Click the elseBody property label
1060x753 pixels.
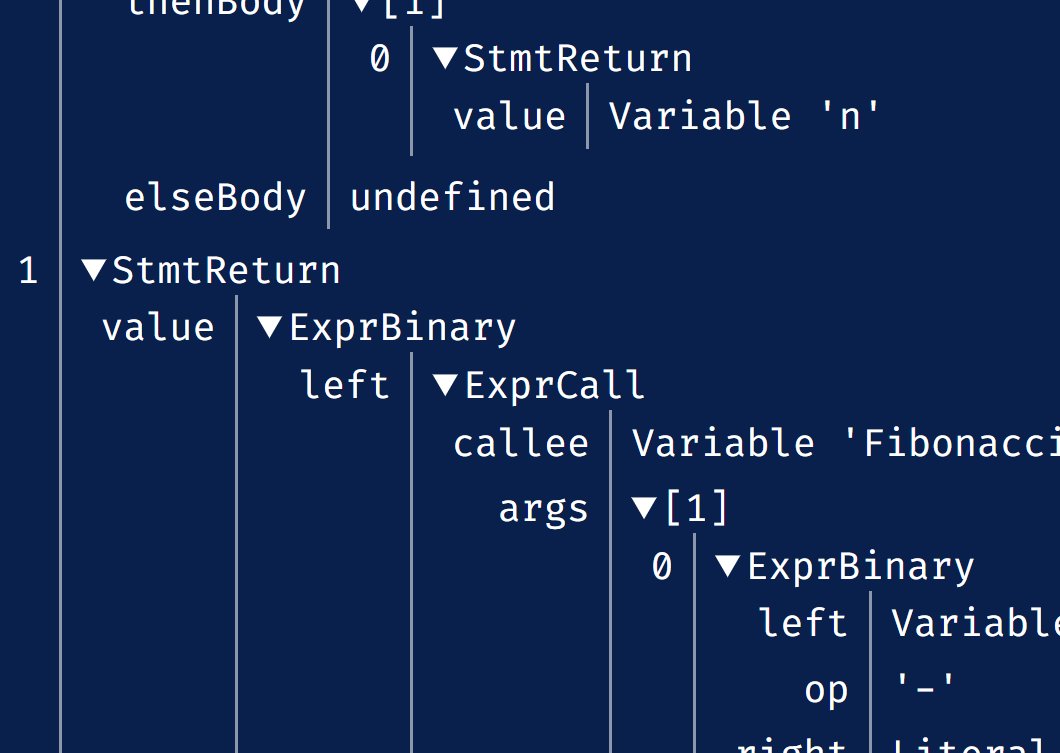tap(215, 198)
